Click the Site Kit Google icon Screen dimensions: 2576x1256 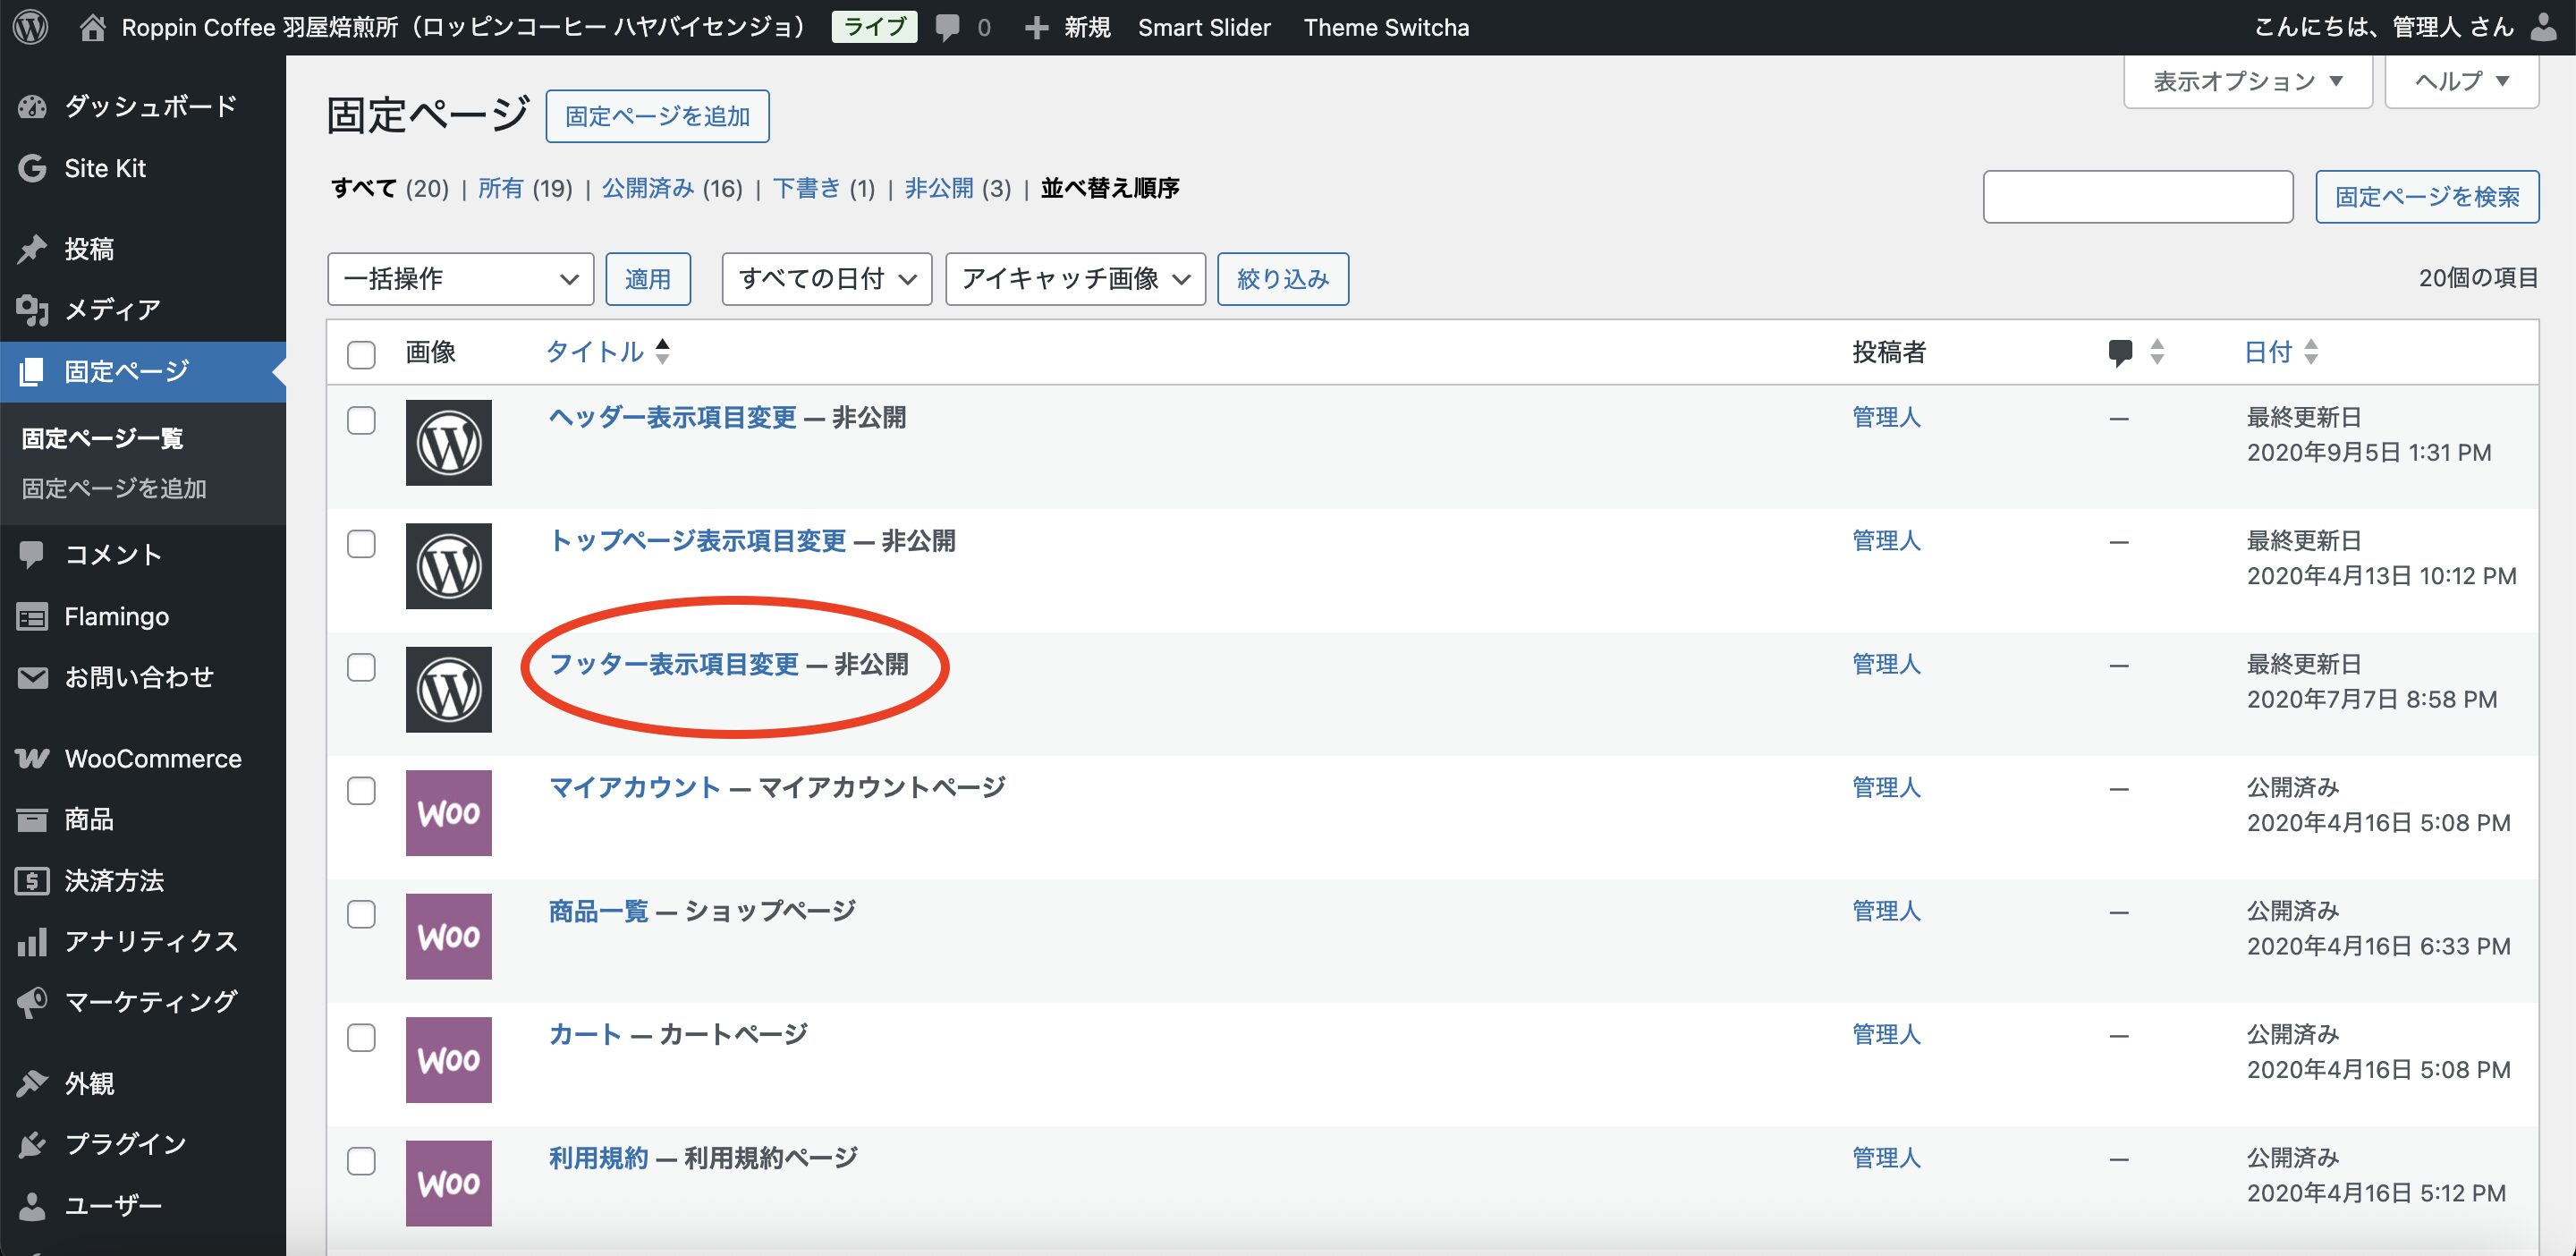click(x=32, y=168)
